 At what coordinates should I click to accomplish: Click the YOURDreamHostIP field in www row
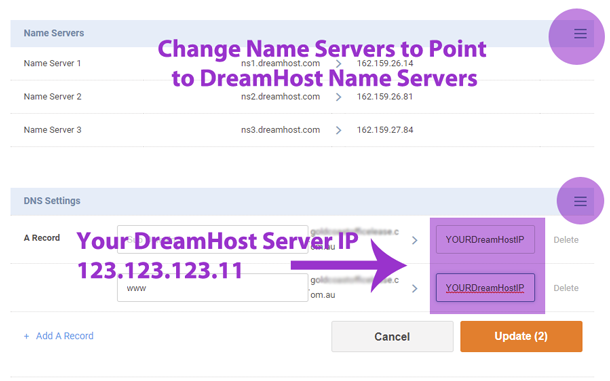tap(485, 288)
